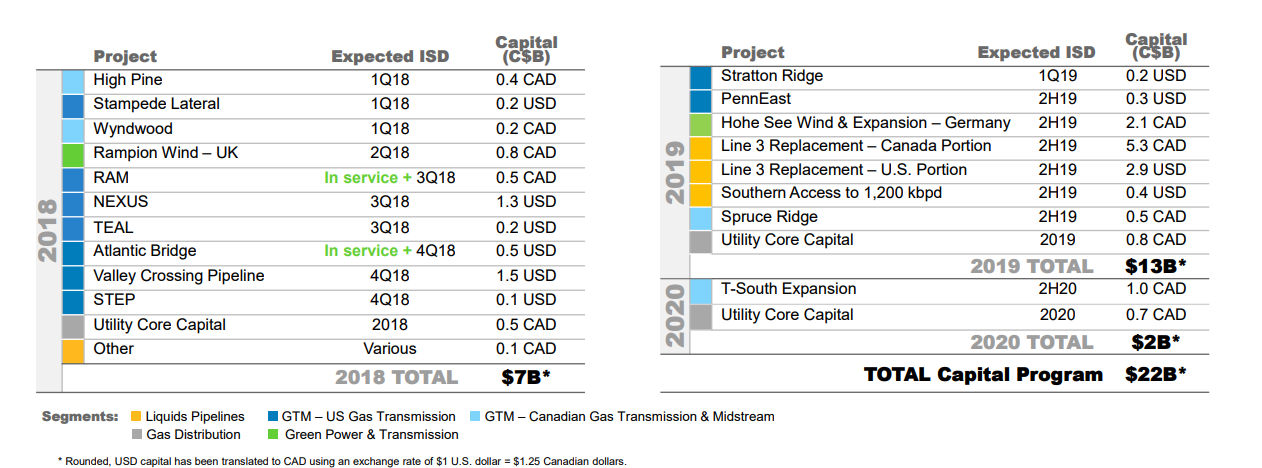1262x468 pixels.
Task: Select the '$22B*' total program value
Action: pyautogui.click(x=1155, y=375)
